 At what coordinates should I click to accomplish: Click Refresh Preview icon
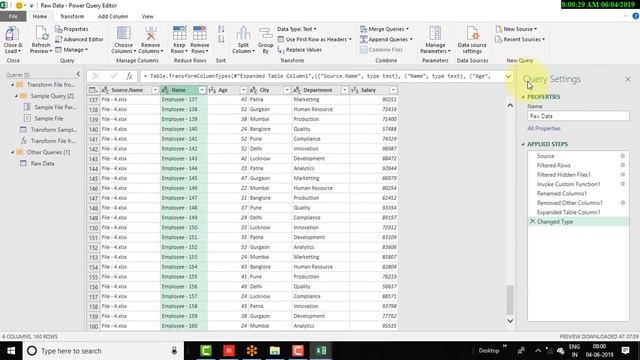(41, 34)
